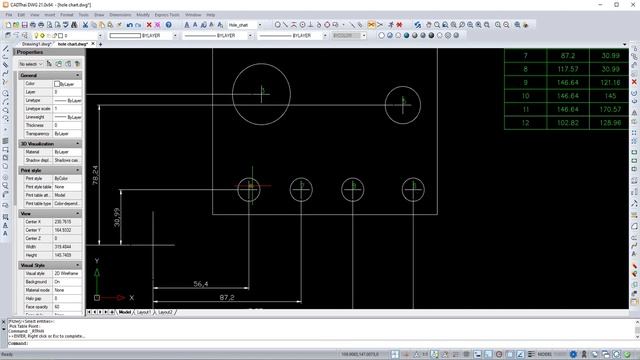The height and width of the screenshot is (360, 640).
Task: Toggle layer on/off lightbulb icon
Action: [x=36, y=36]
